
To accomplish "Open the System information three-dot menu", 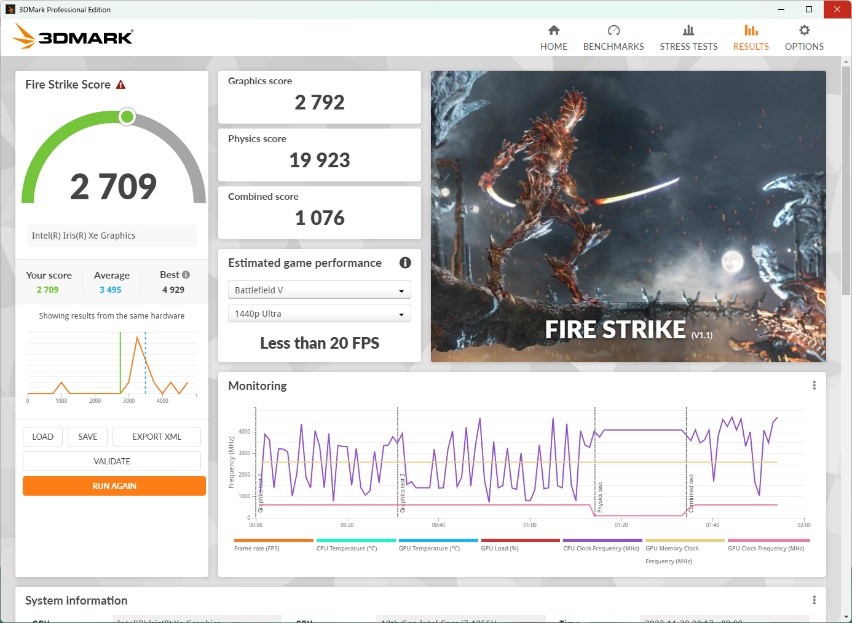I will [x=814, y=601].
